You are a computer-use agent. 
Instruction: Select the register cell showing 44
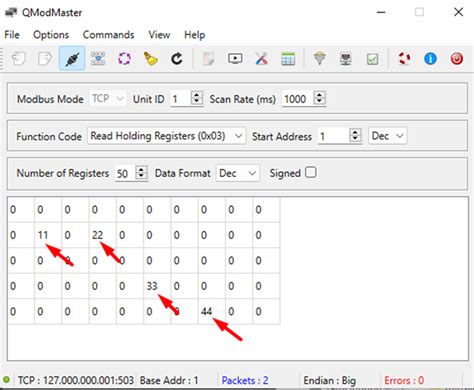(212, 311)
